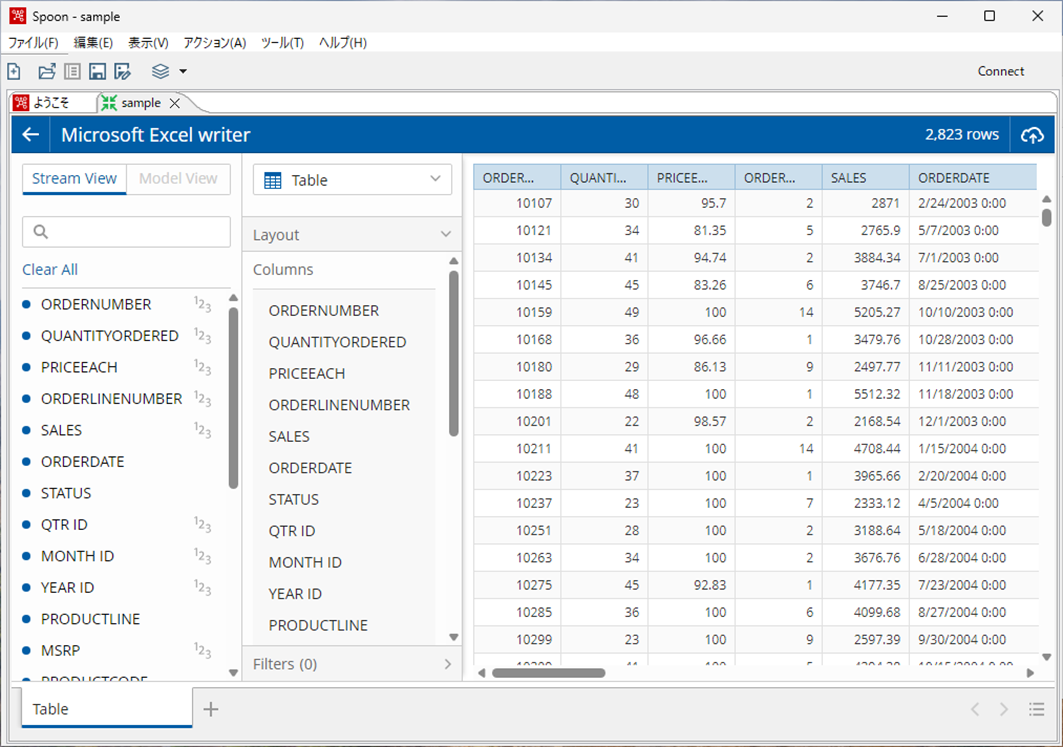Select the sample tab
The height and width of the screenshot is (747, 1063).
pyautogui.click(x=141, y=103)
